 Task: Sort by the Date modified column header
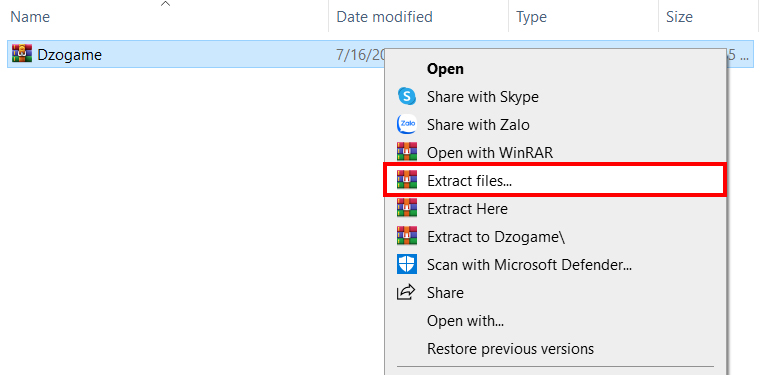(419, 17)
